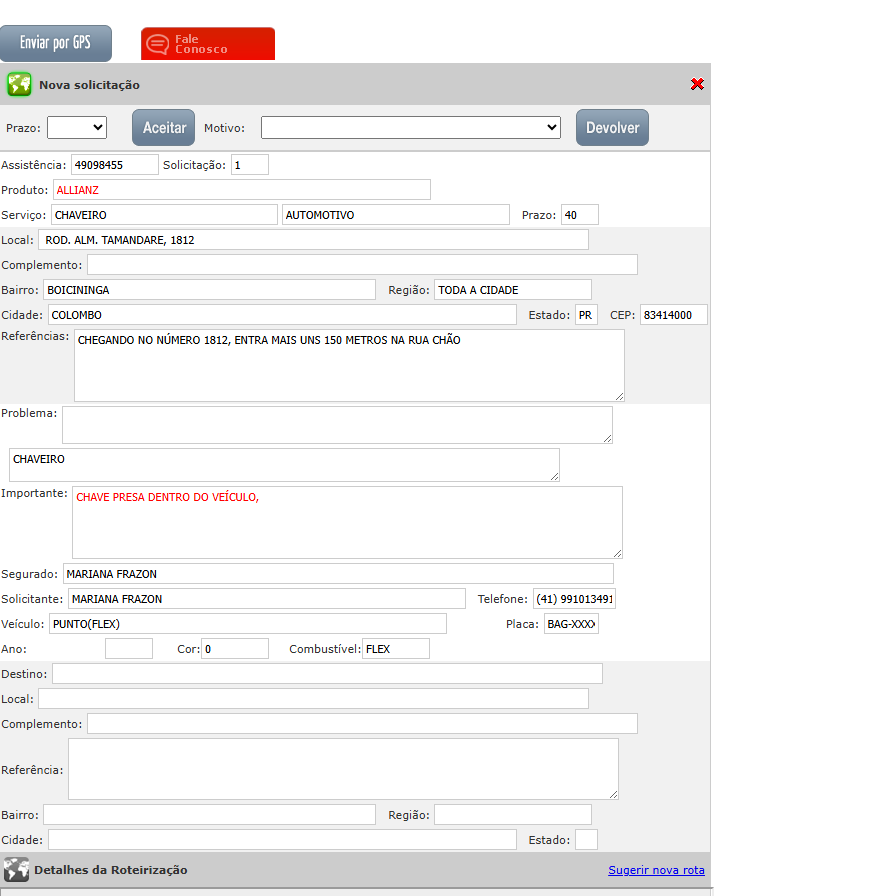The width and height of the screenshot is (876, 896).
Task: Click the resize handle of Problema textarea
Action: tap(607, 438)
